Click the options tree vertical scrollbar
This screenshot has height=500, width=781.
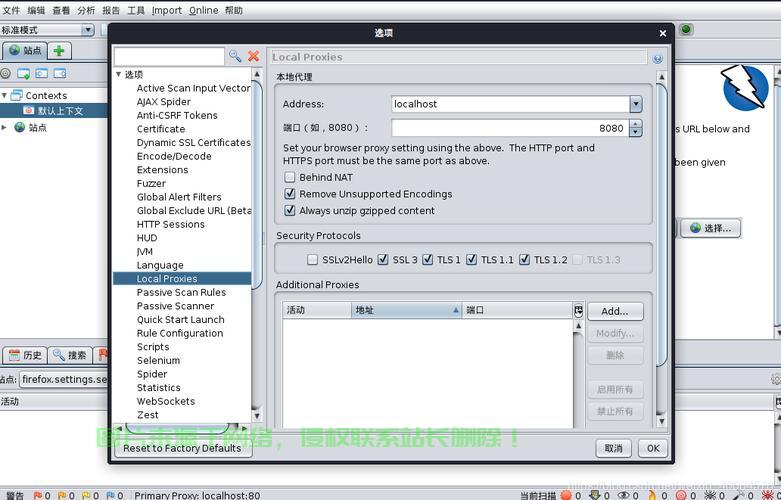257,184
